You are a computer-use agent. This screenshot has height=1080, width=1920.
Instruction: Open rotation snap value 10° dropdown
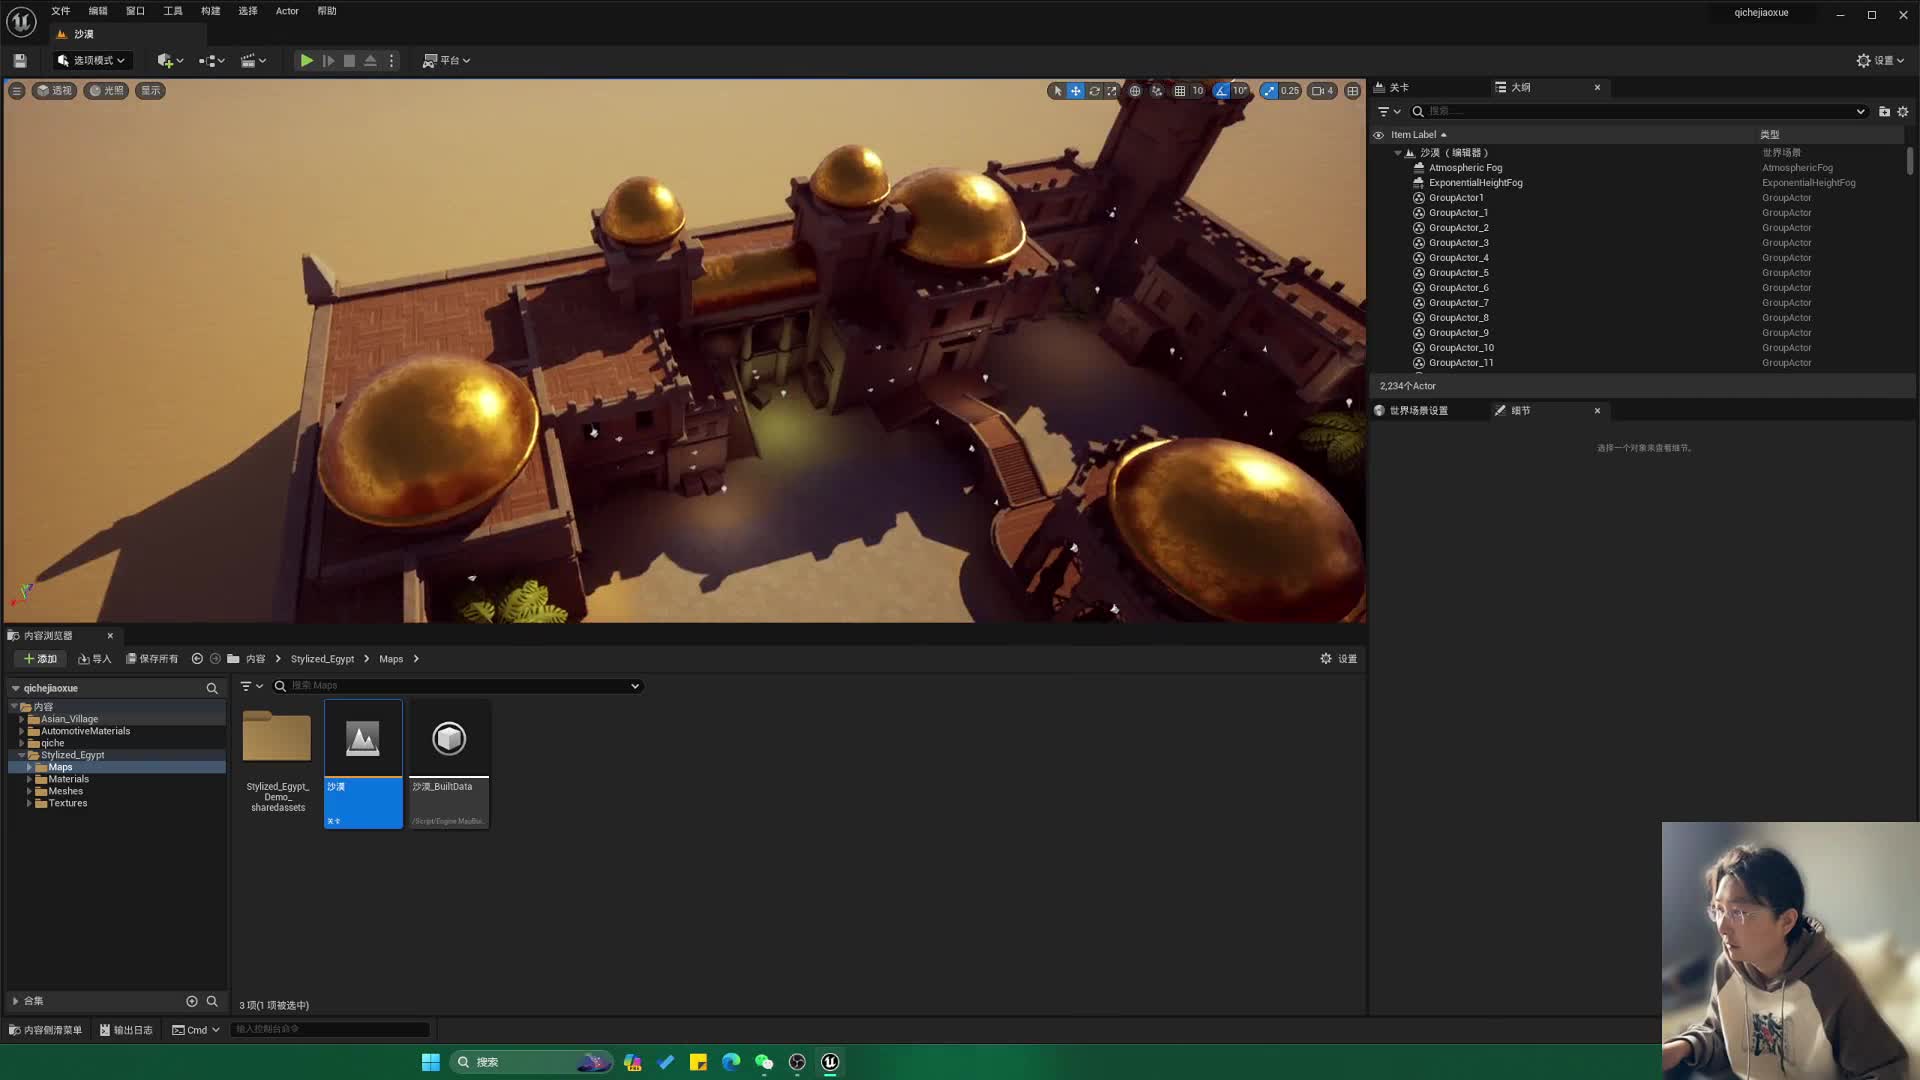coord(1240,91)
